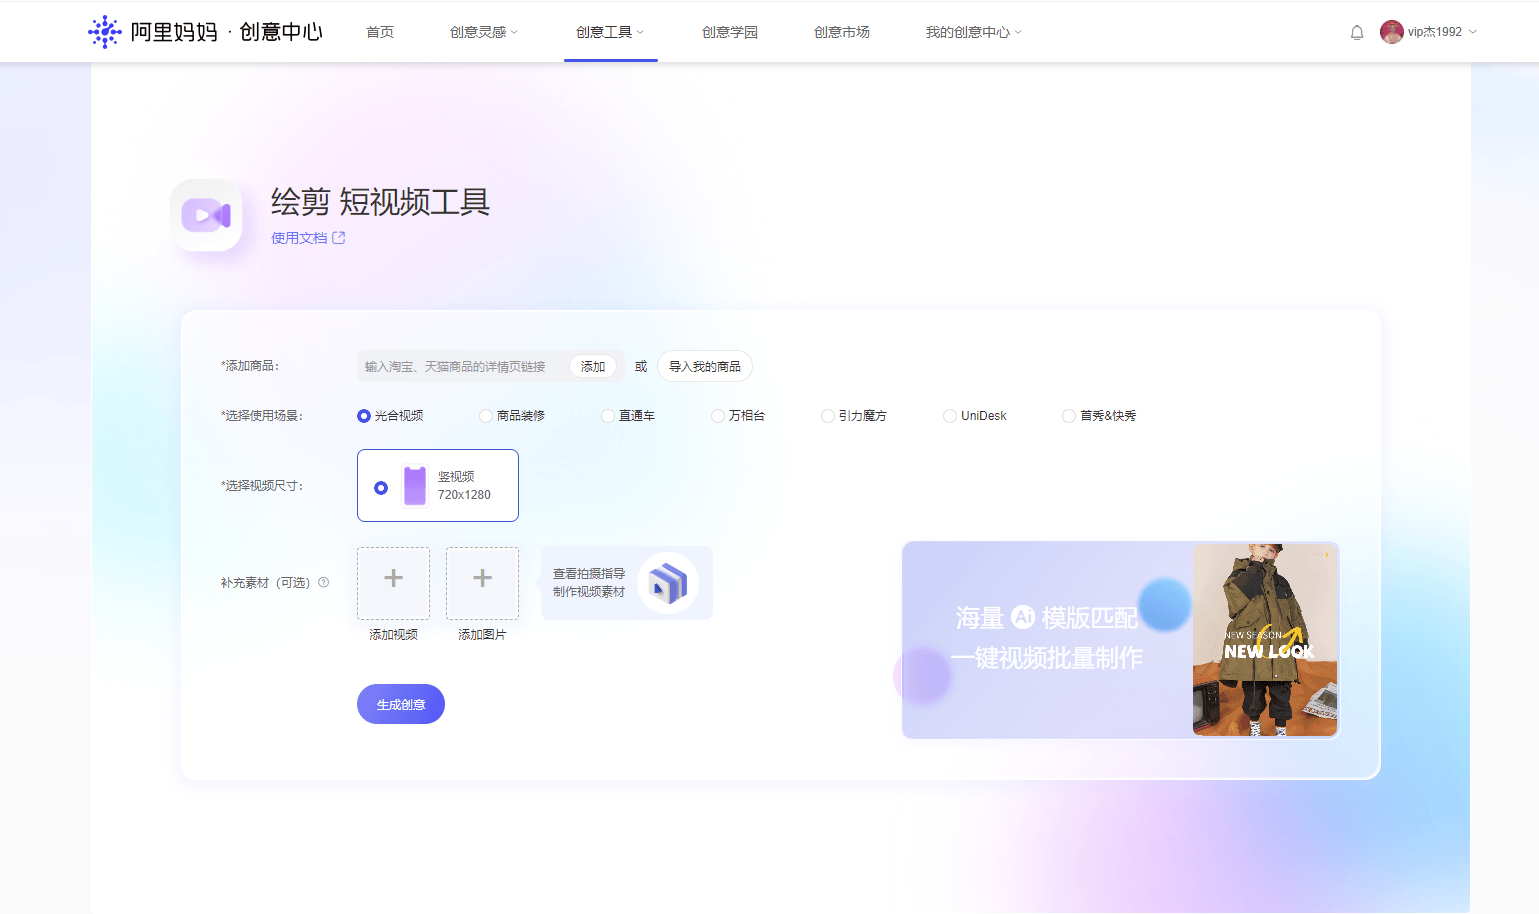This screenshot has height=914, width=1539.
Task: Open the 创意市场 tab
Action: pos(841,32)
